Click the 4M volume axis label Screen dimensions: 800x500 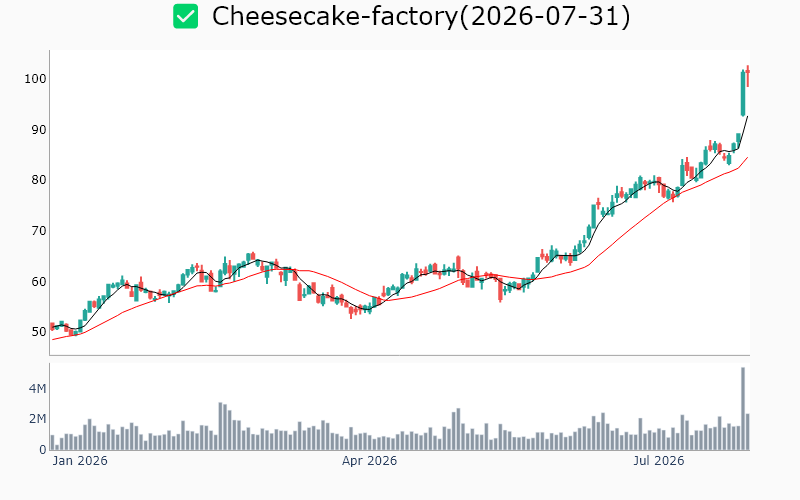click(37, 389)
